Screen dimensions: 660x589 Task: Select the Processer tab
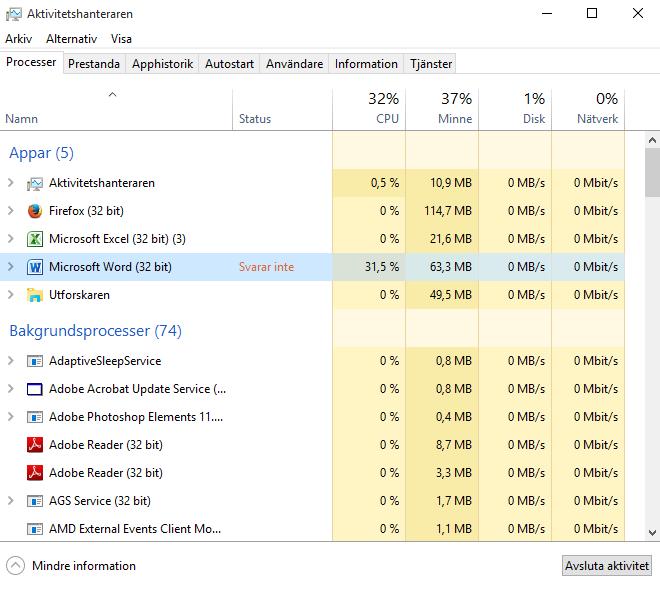(31, 62)
